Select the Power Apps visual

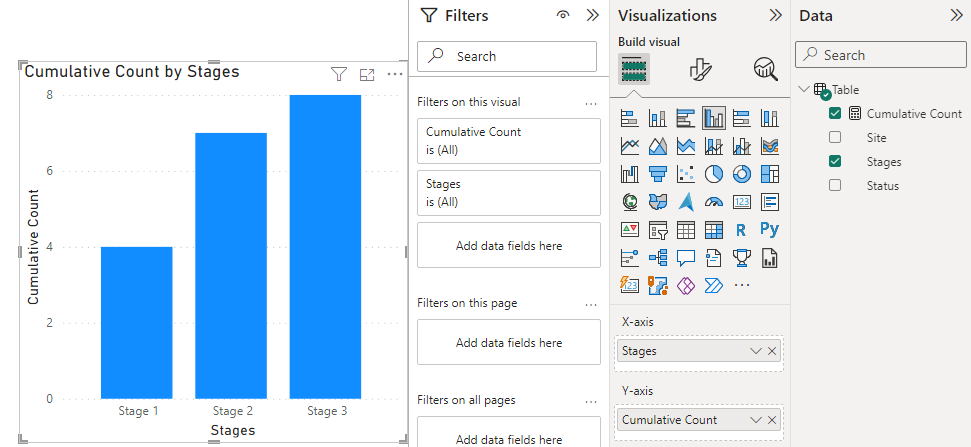click(x=686, y=285)
